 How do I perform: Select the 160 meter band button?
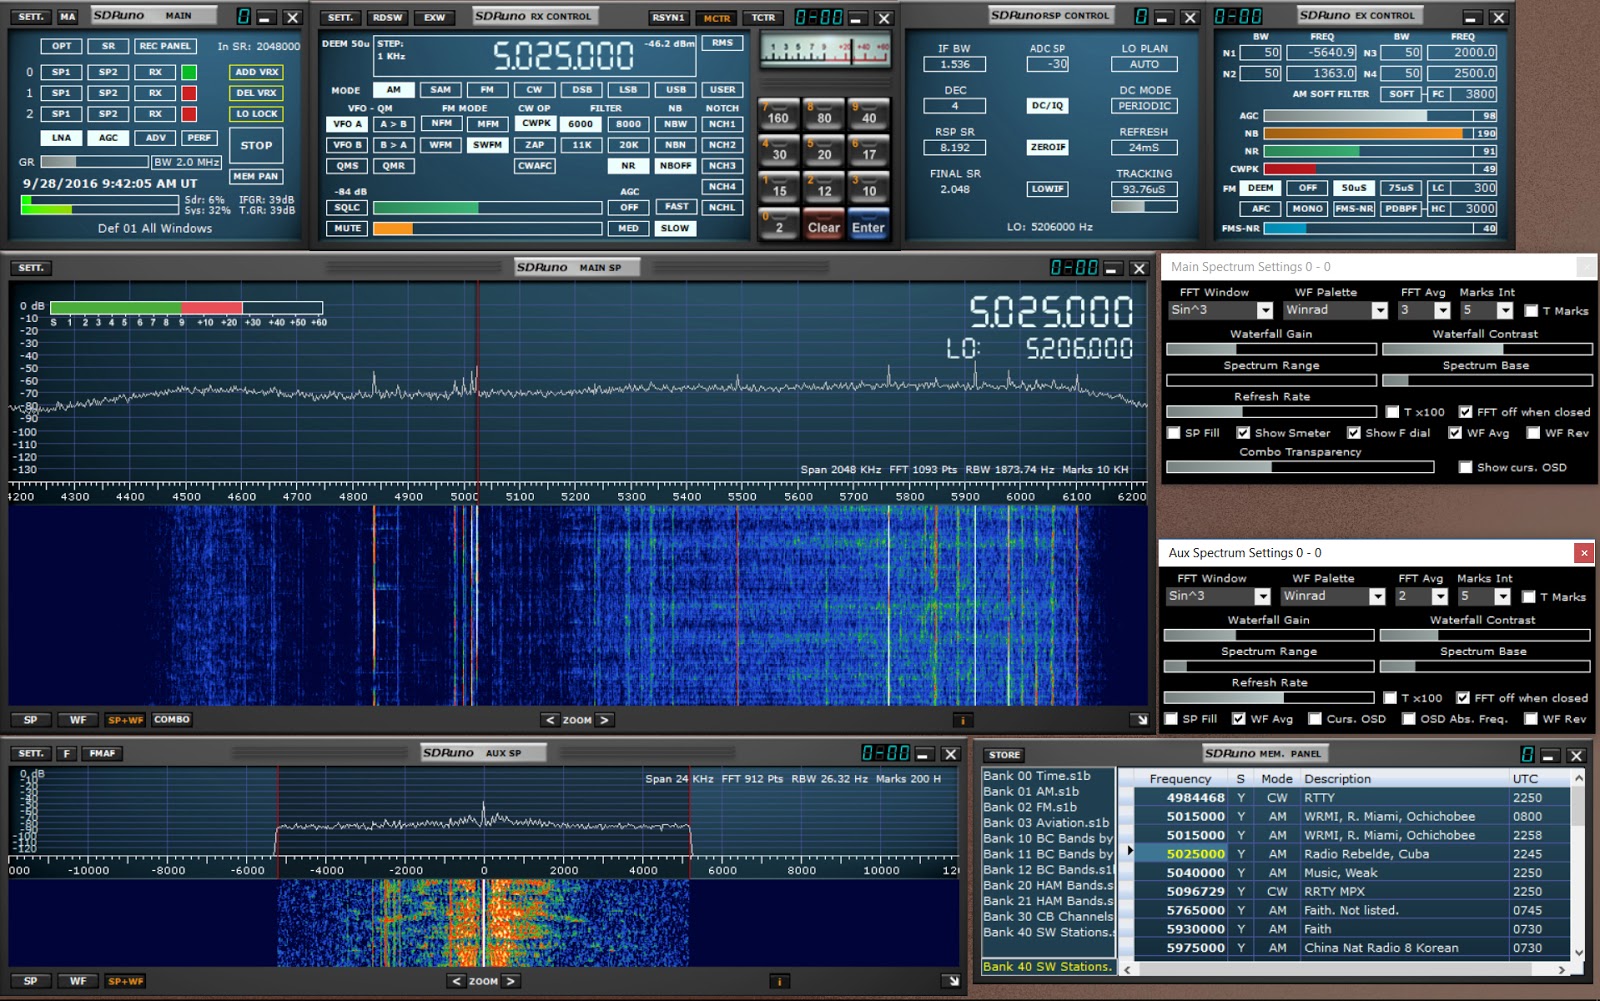click(x=778, y=113)
